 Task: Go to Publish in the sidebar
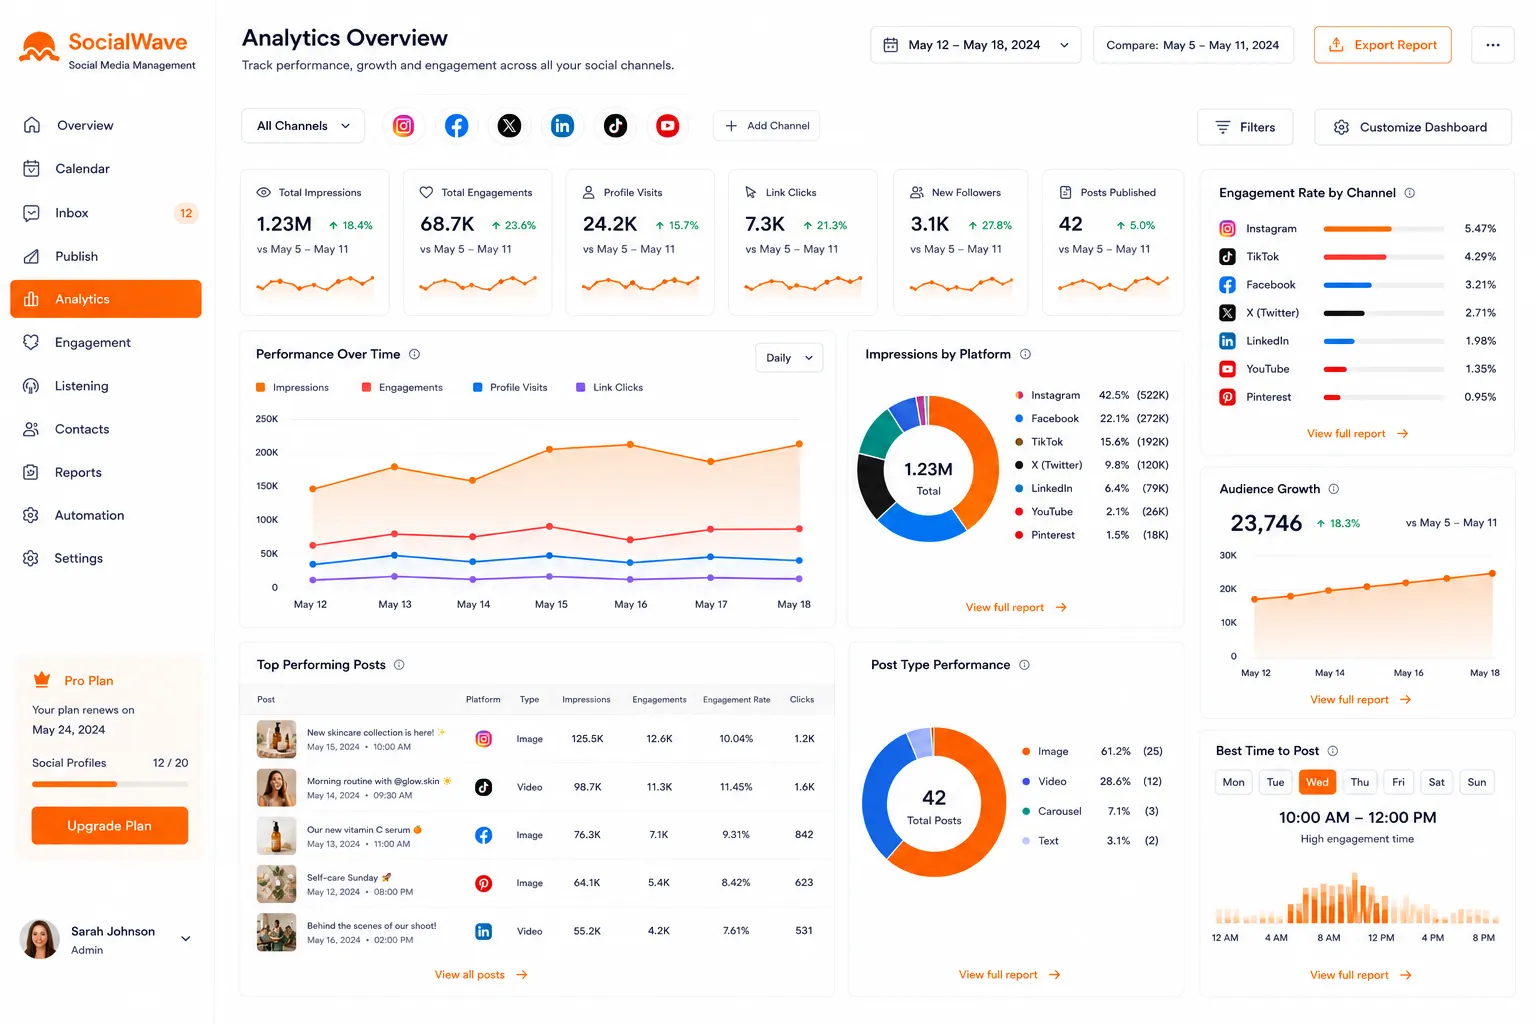pyautogui.click(x=106, y=256)
